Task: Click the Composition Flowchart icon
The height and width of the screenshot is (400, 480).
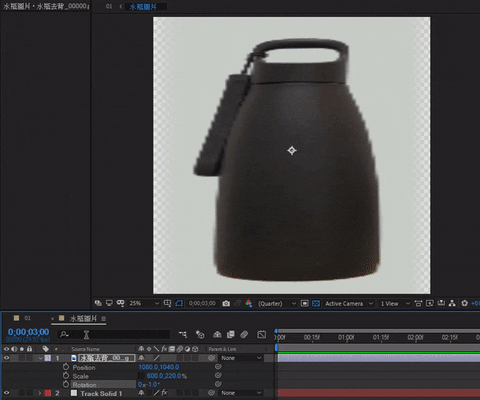Action: (x=452, y=303)
